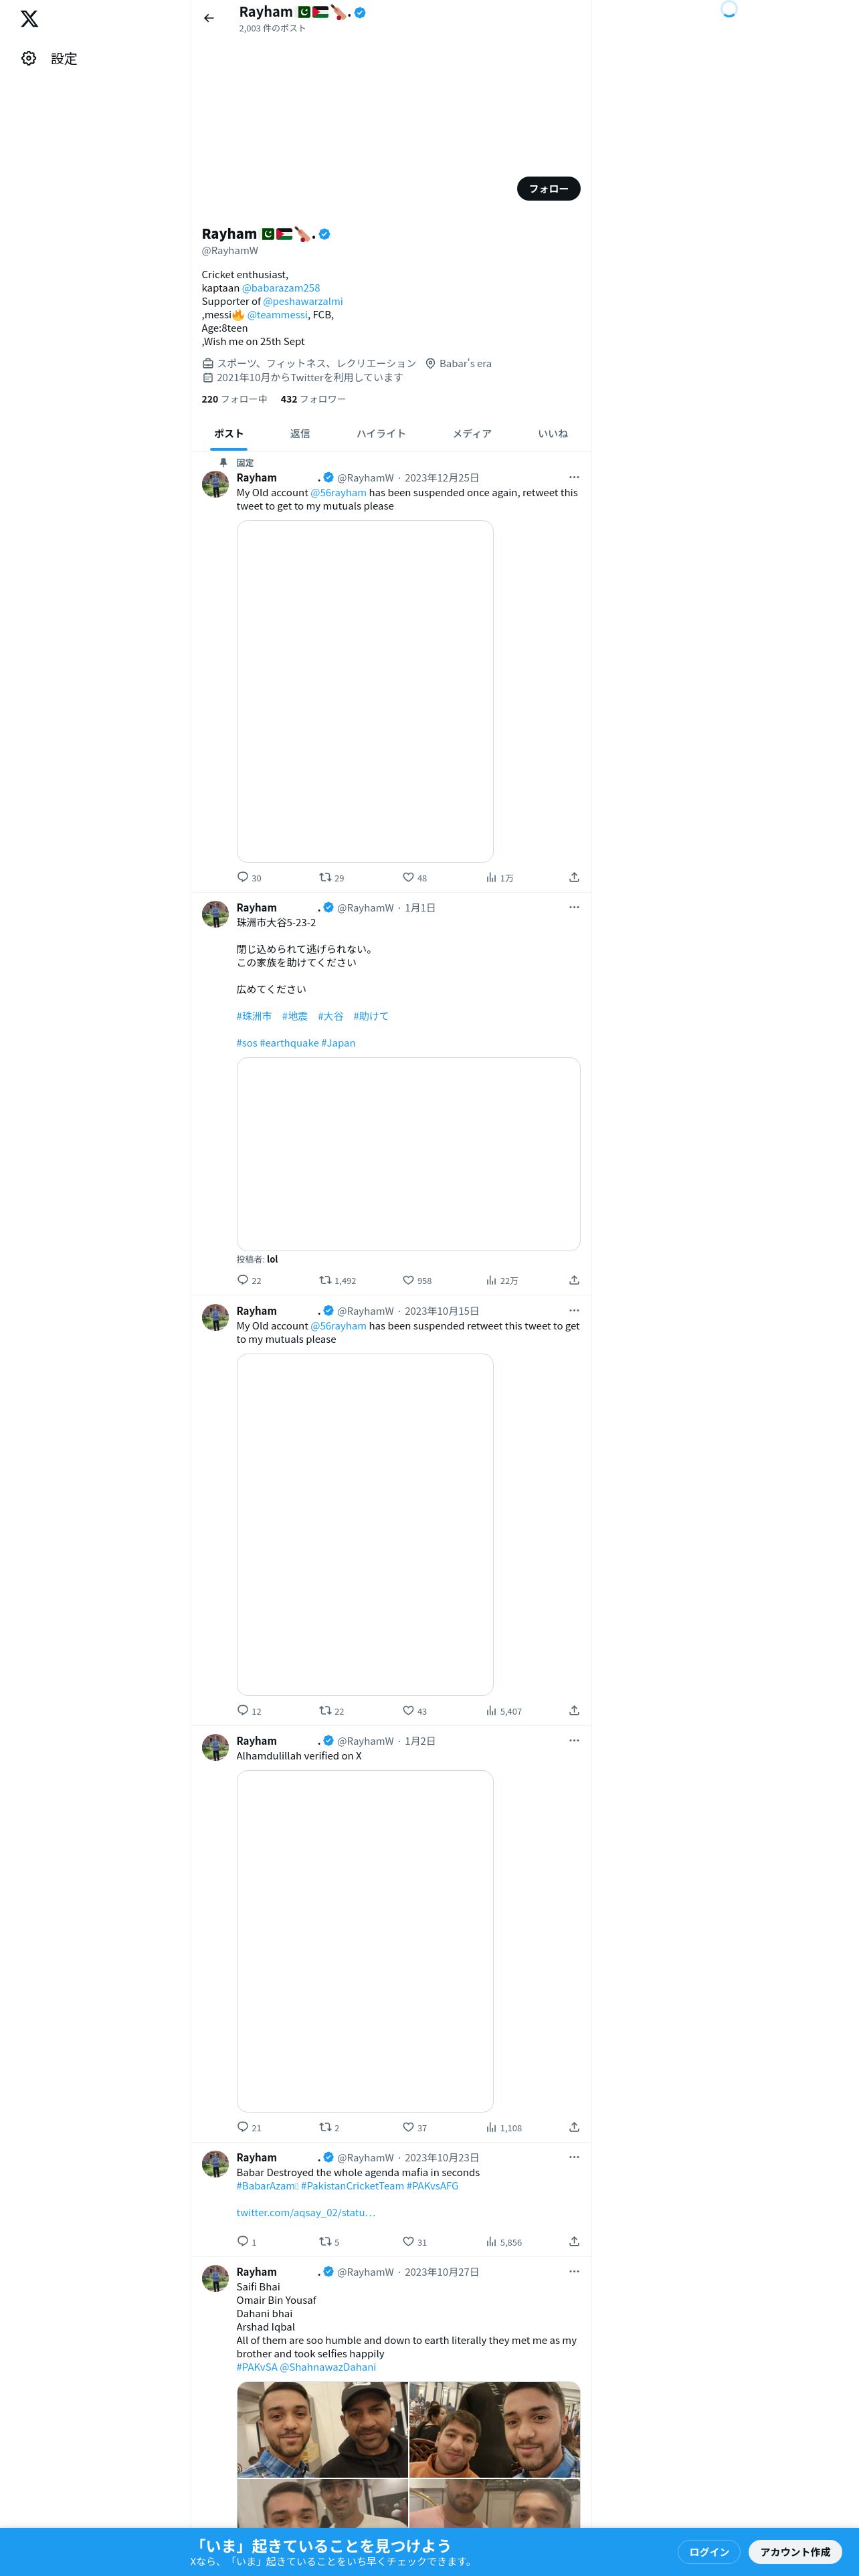859x2576 pixels.
Task: Open the first selfie photo thumbnail
Action: [322, 2429]
